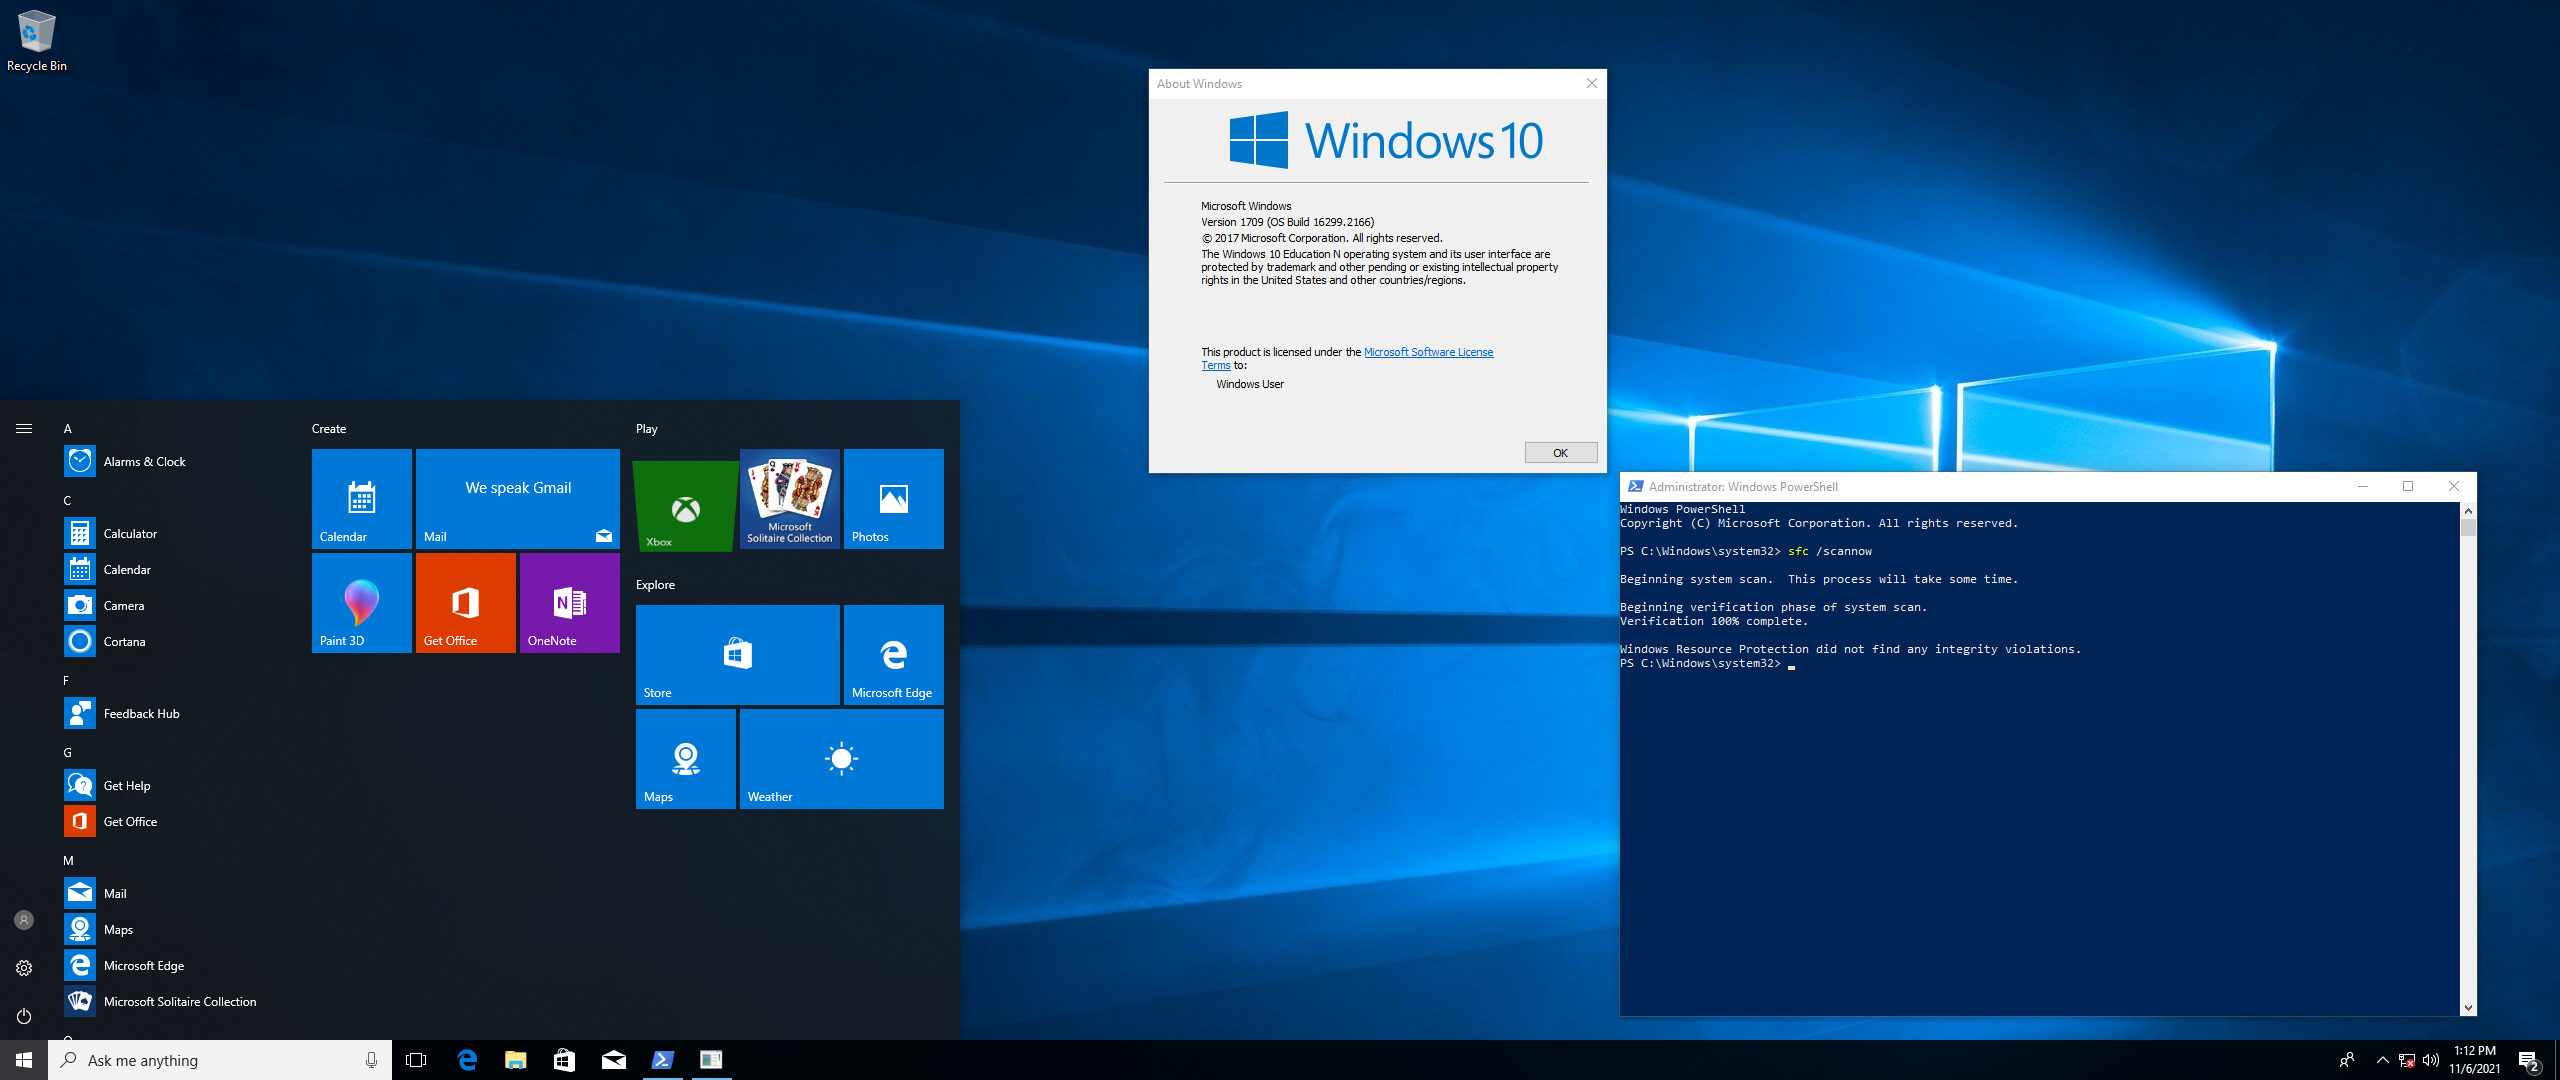Launch the Paint 3D tile
2560x1080 pixels.
(x=362, y=603)
